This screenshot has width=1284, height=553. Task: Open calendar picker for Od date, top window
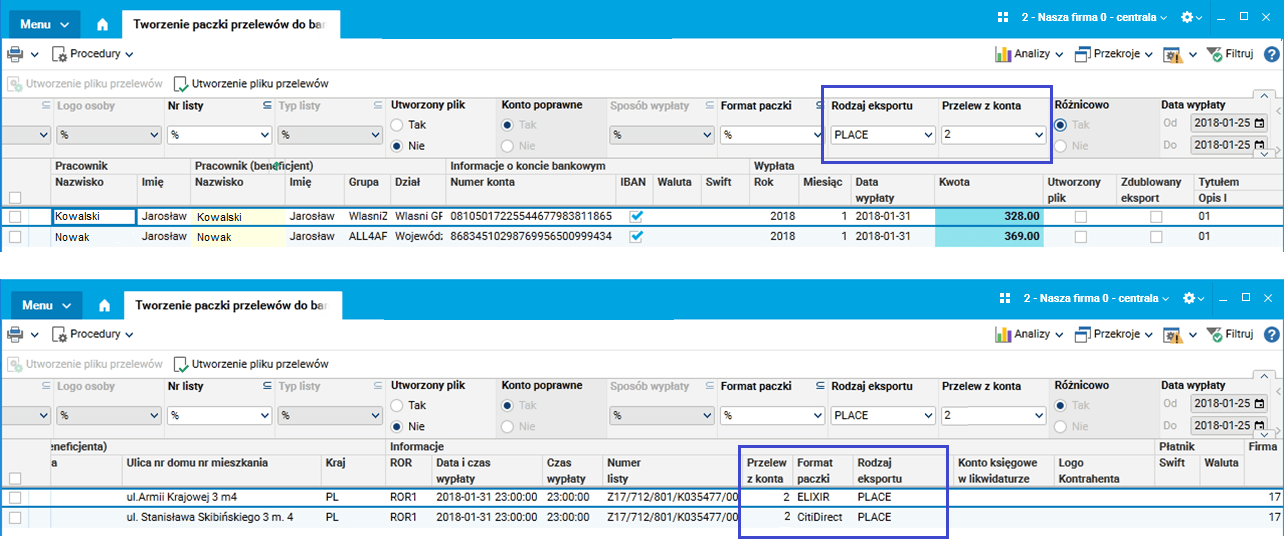tap(1257, 124)
